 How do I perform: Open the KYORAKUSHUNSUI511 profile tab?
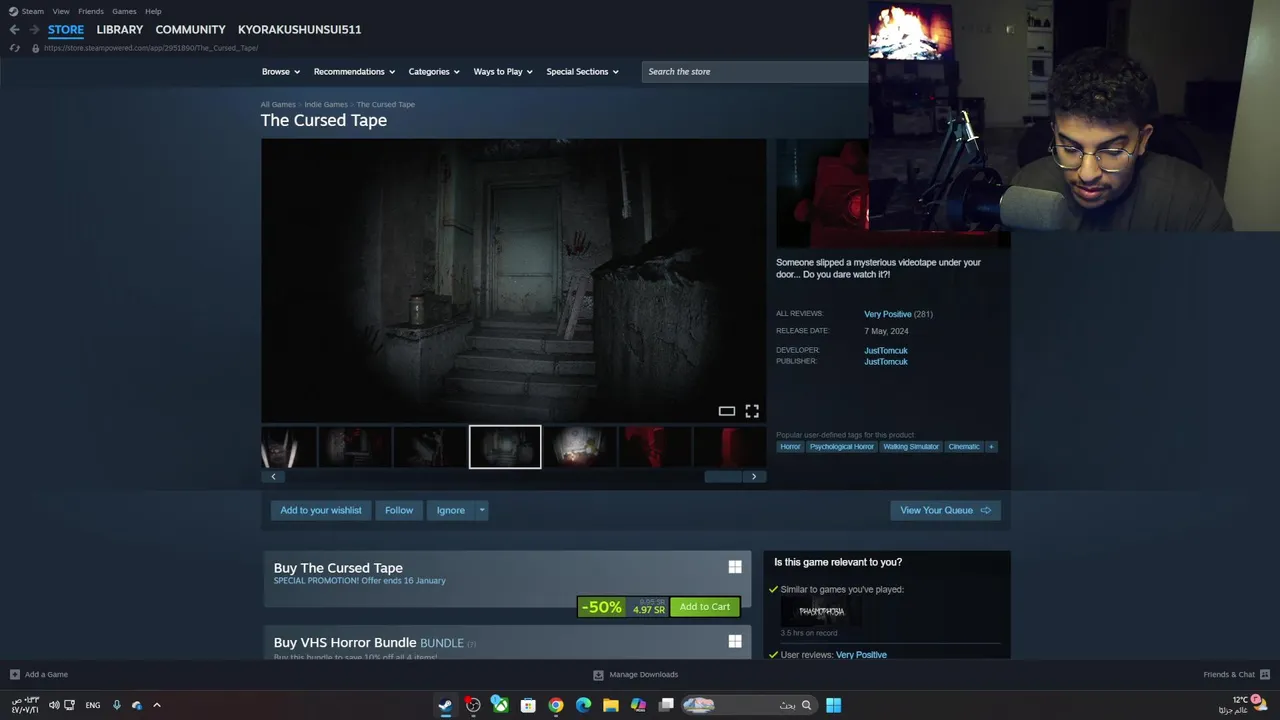coord(300,30)
